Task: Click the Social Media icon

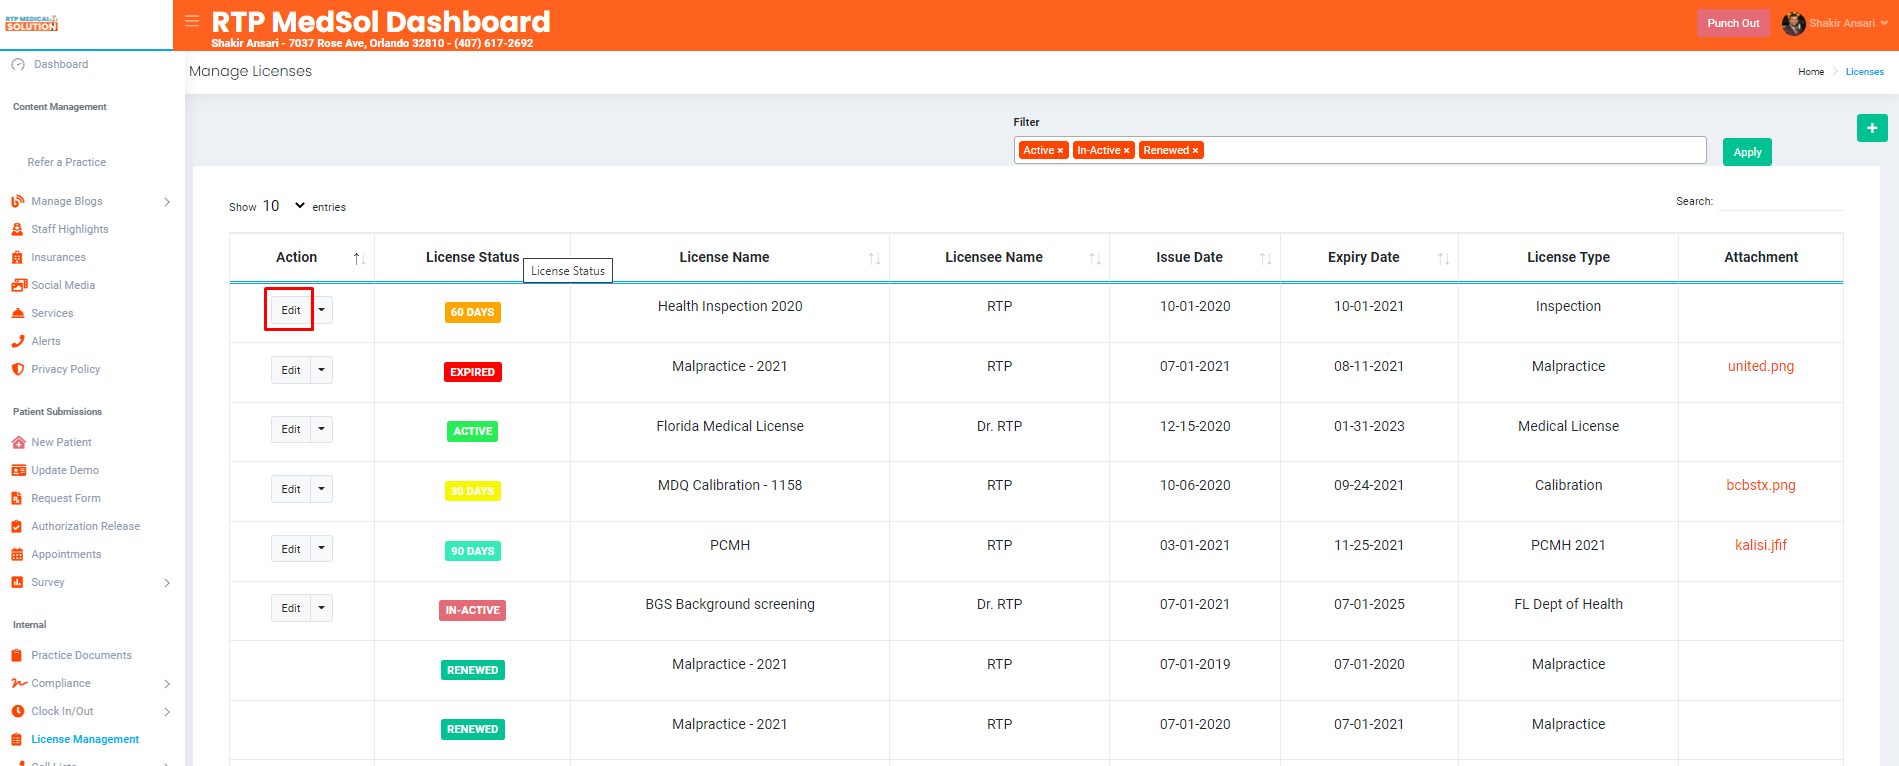Action: (x=19, y=285)
